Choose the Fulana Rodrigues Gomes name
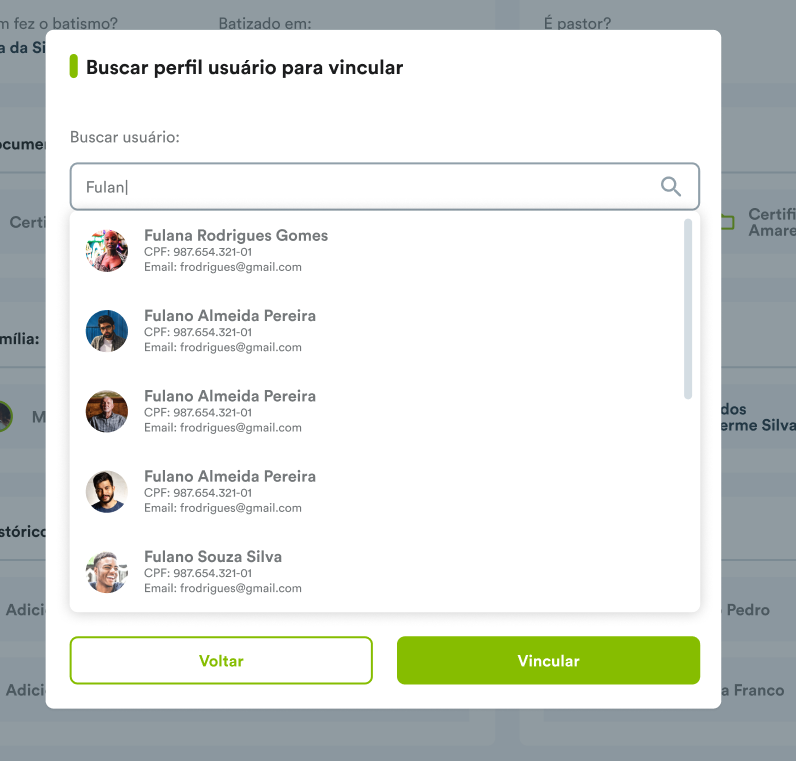The width and height of the screenshot is (796, 761). (x=236, y=235)
